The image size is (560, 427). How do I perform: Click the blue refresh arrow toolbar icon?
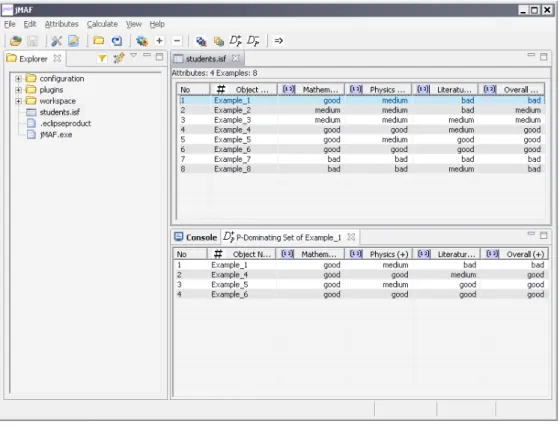pyautogui.click(x=116, y=41)
